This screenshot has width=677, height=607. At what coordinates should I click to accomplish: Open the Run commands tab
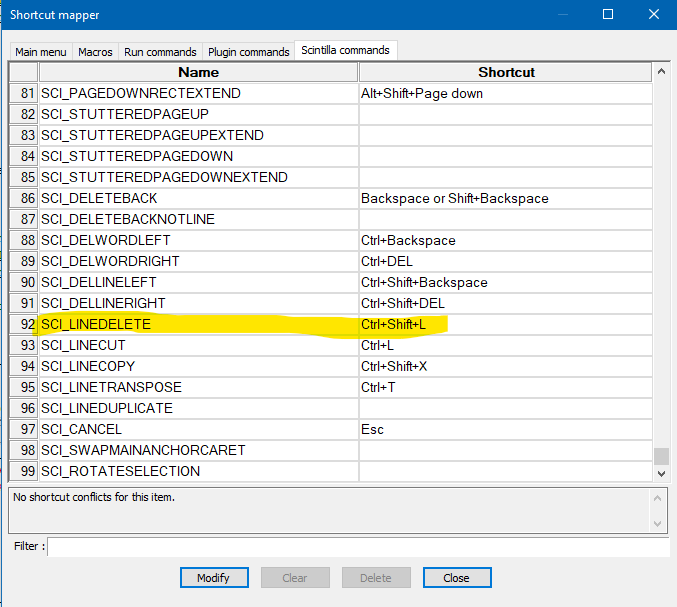coord(160,52)
